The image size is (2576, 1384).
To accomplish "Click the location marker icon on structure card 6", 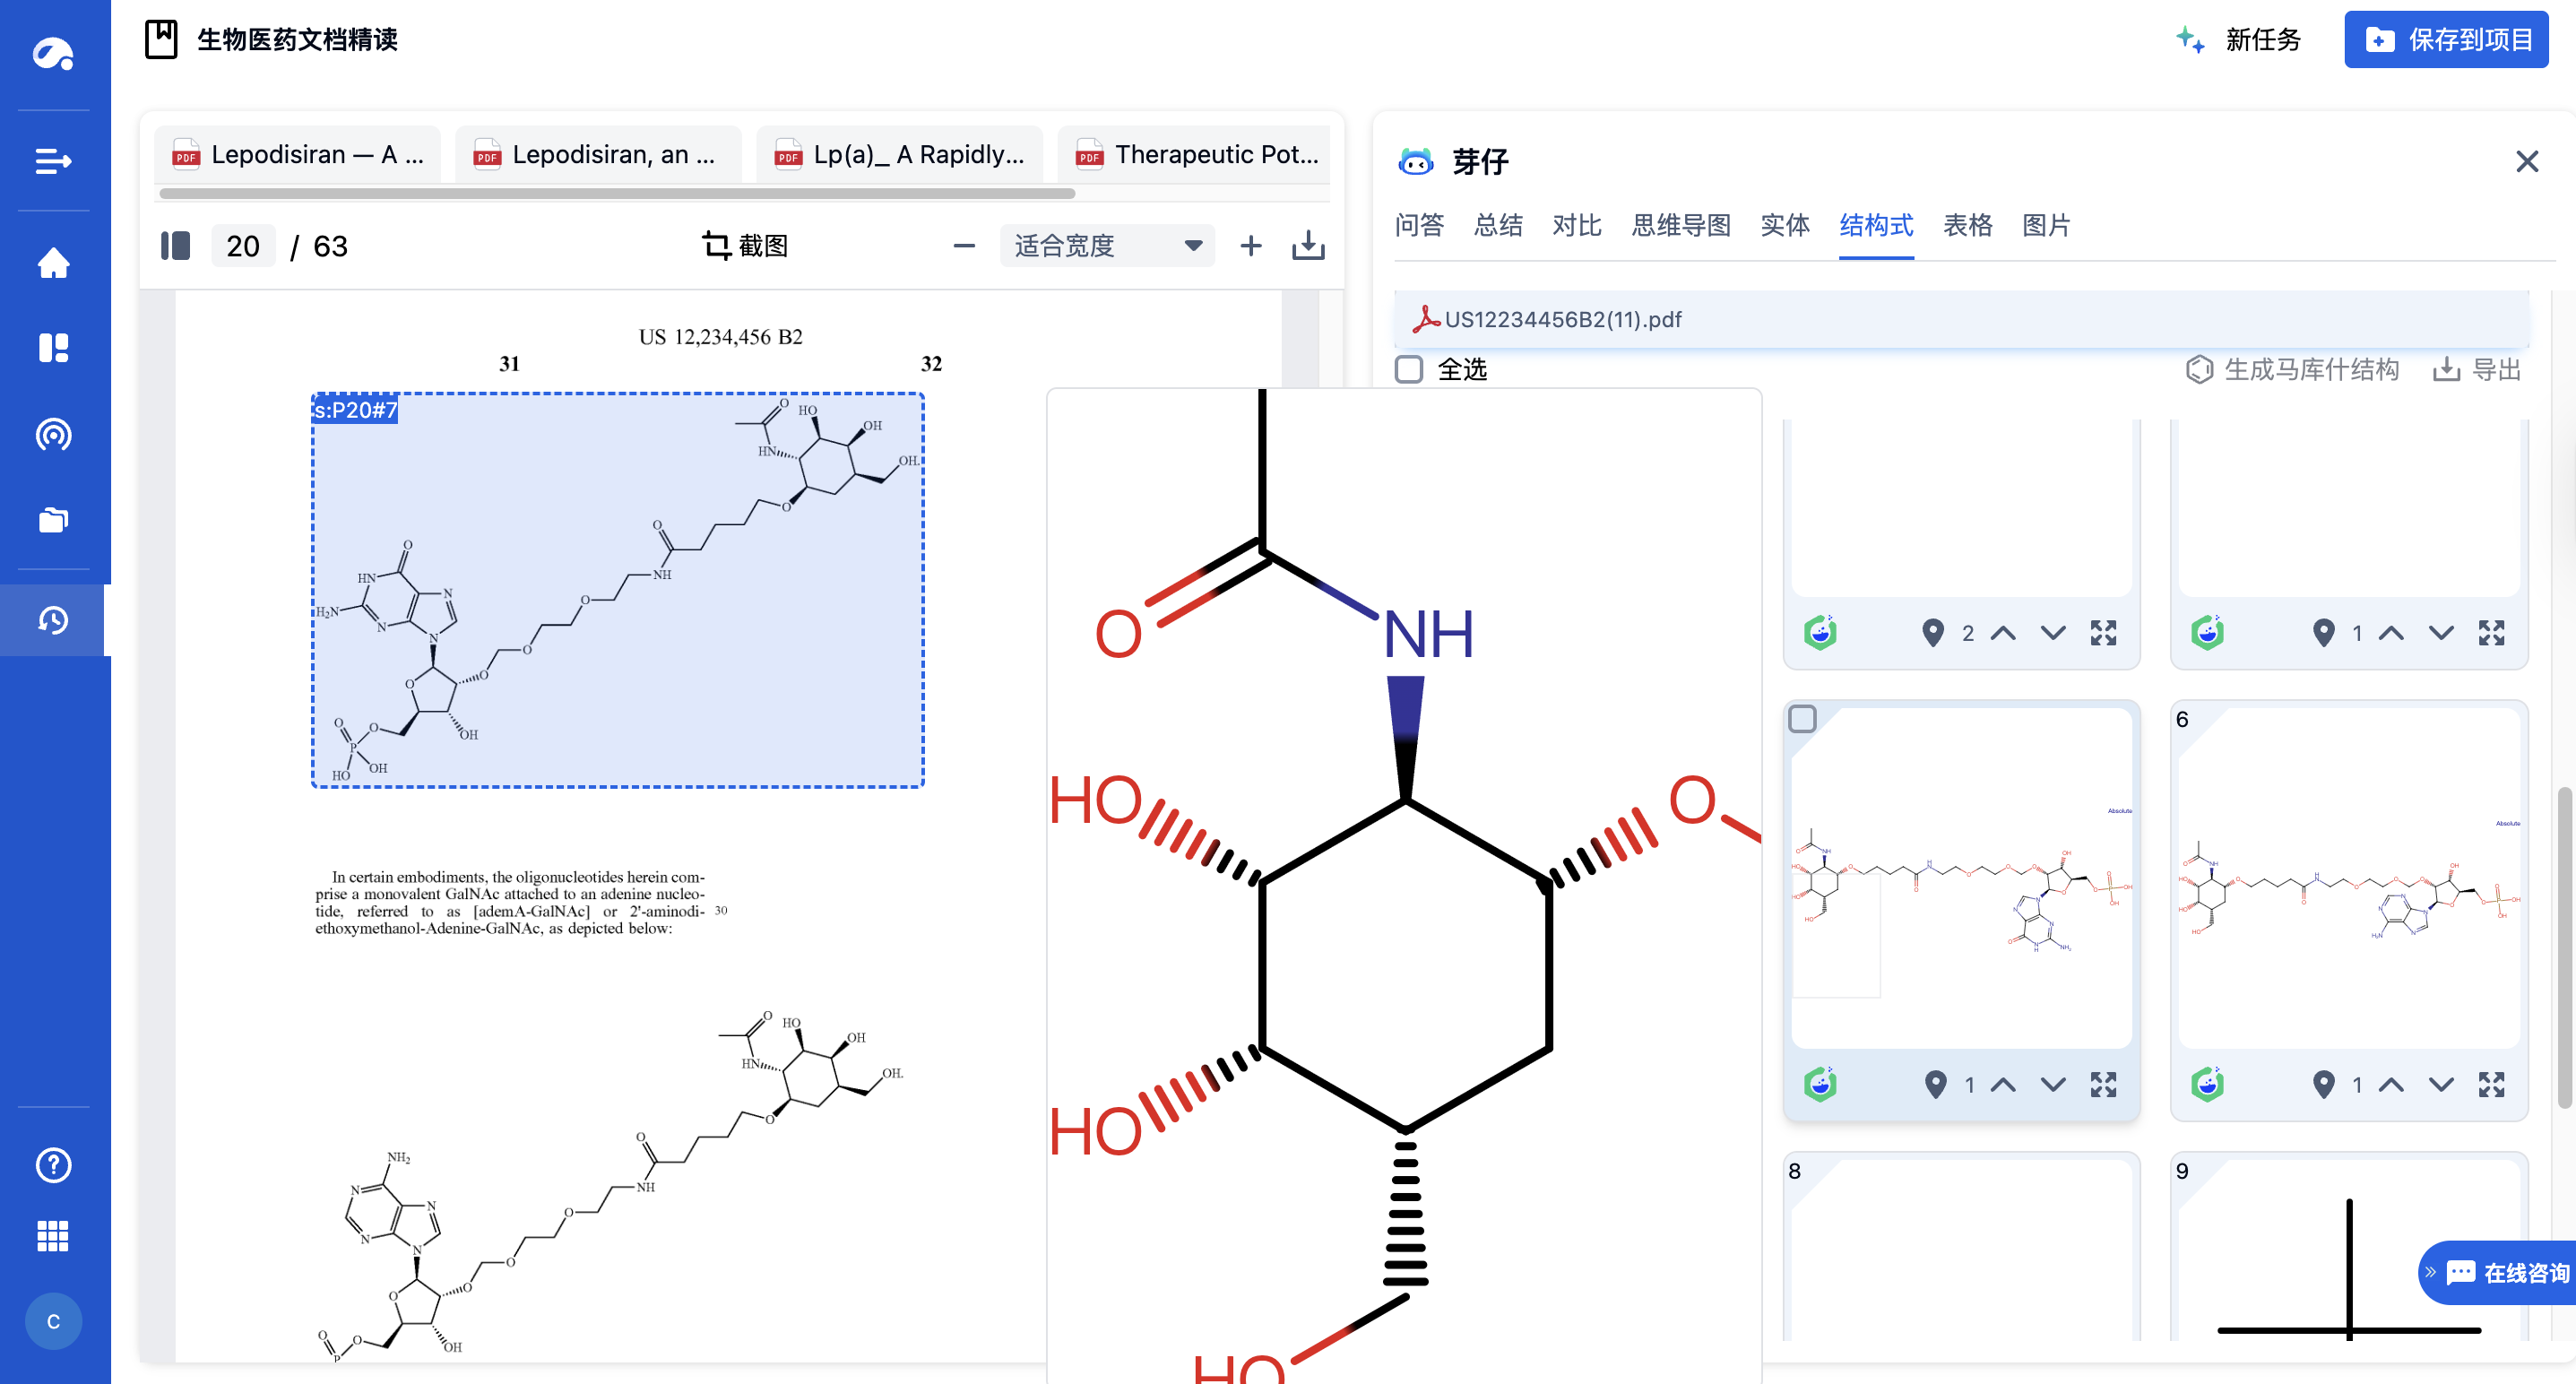I will click(2323, 1084).
